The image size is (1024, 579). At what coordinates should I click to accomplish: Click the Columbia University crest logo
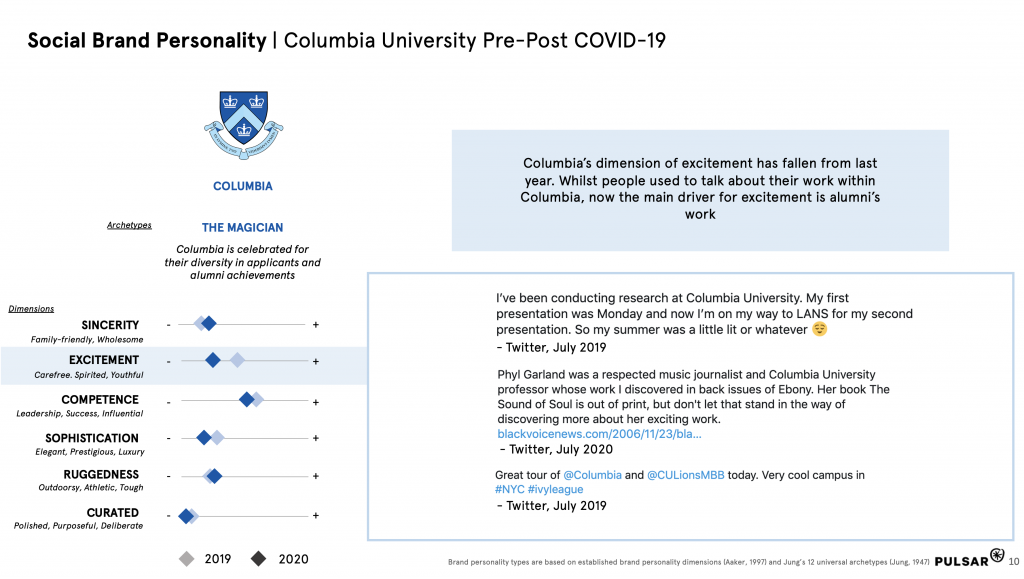click(243, 125)
